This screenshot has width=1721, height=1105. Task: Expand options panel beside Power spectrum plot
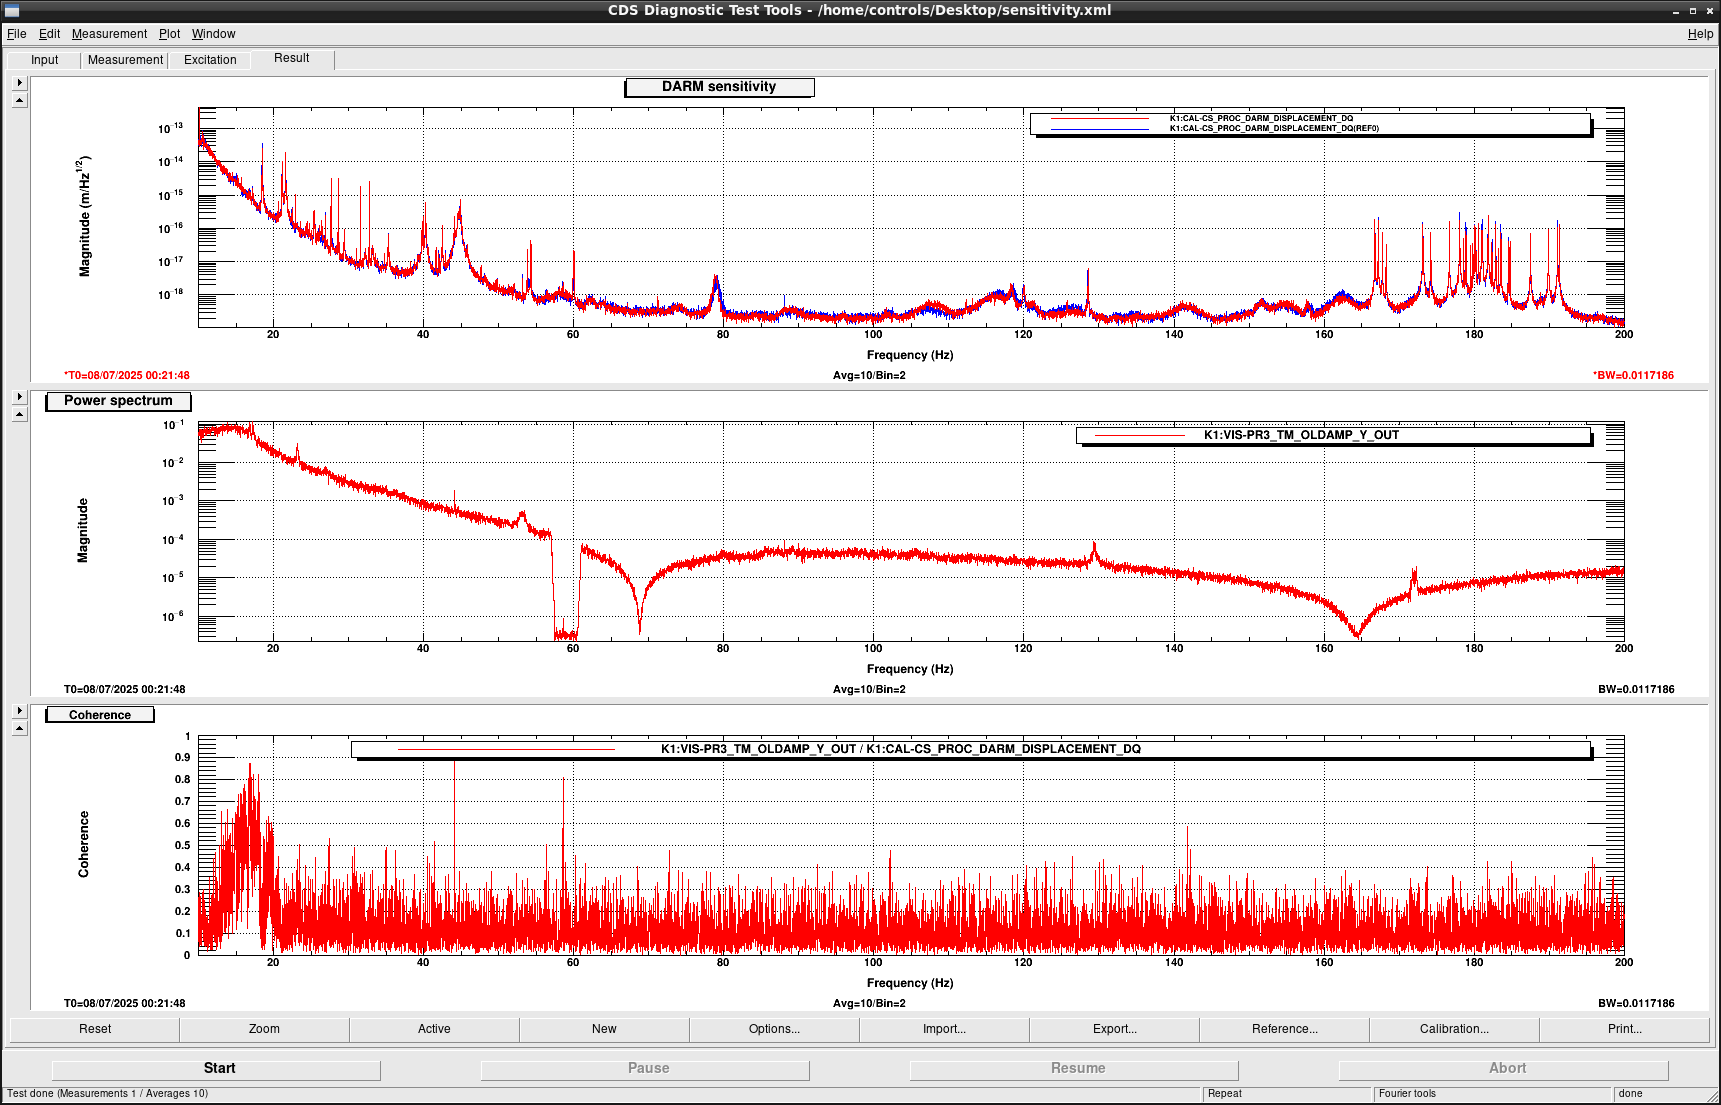click(x=19, y=397)
